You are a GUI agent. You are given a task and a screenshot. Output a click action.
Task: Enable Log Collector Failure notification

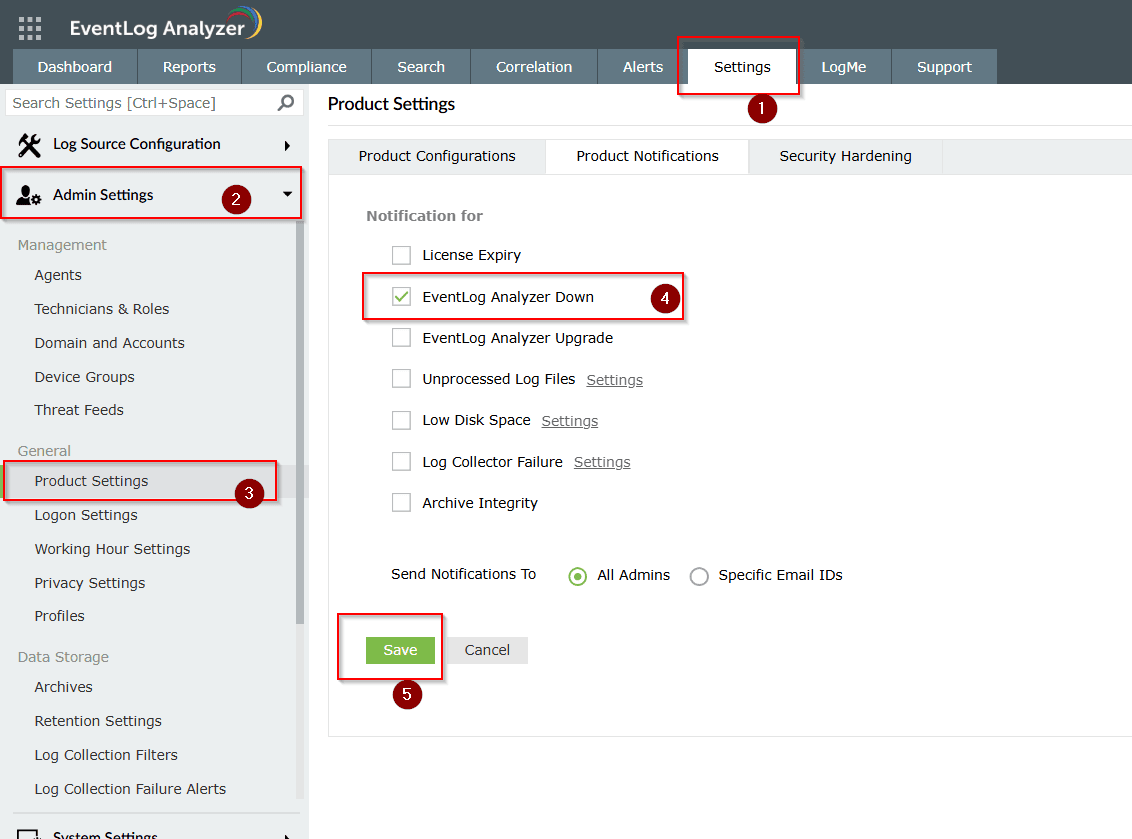tap(401, 461)
